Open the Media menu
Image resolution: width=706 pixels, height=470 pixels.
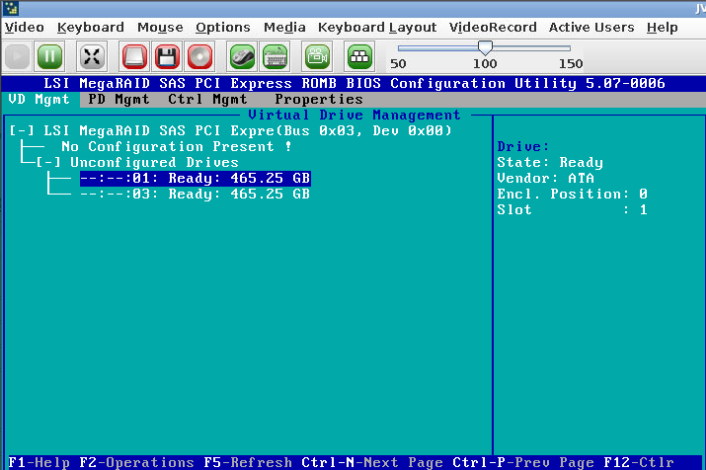284,27
